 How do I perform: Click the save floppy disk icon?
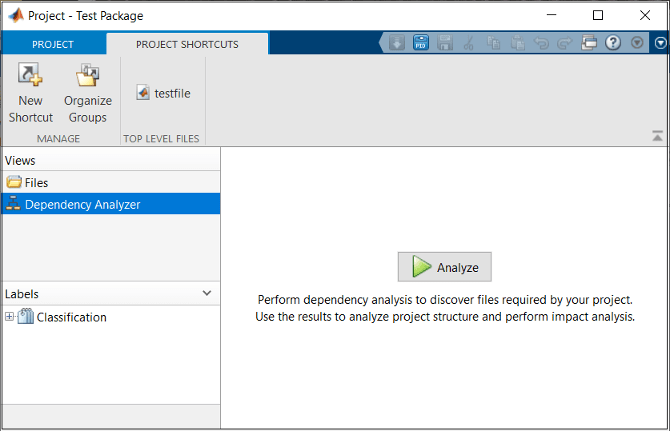pyautogui.click(x=445, y=43)
